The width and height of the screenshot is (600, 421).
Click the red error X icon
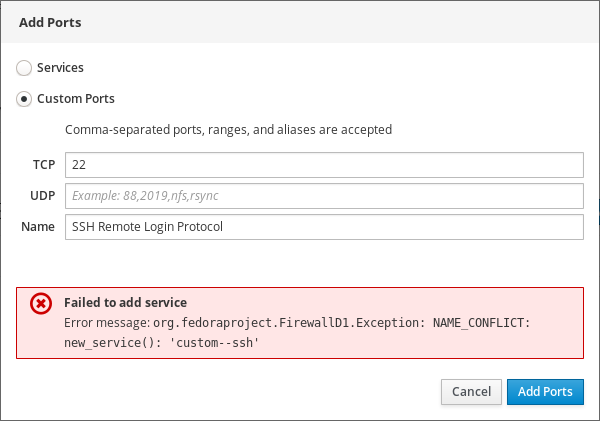[x=41, y=304]
